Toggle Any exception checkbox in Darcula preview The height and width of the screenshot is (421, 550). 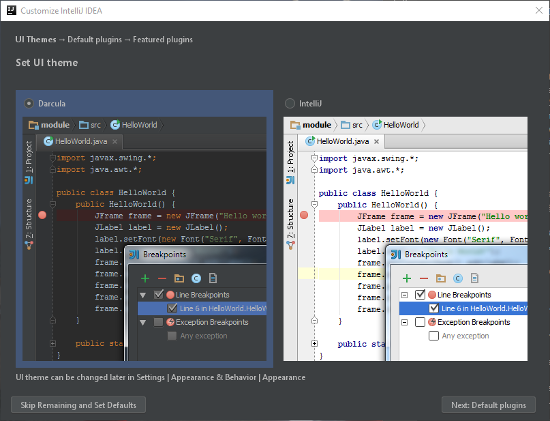[x=172, y=336]
